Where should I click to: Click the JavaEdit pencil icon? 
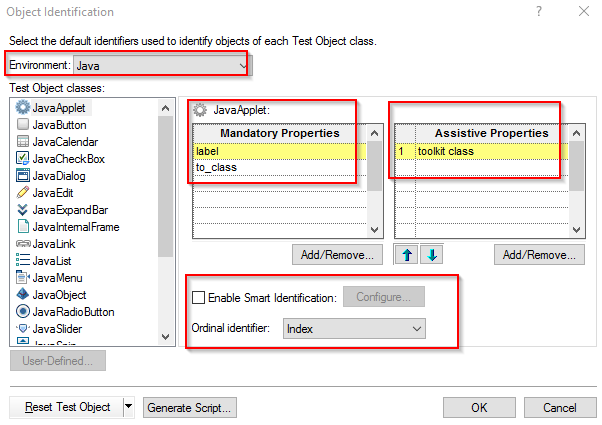[x=23, y=192]
